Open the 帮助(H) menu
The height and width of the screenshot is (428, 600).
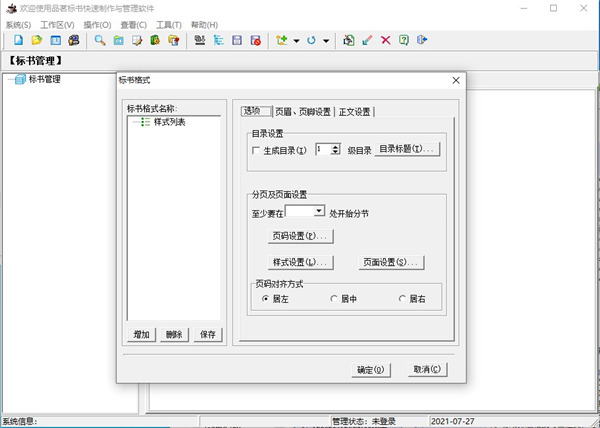(x=204, y=25)
